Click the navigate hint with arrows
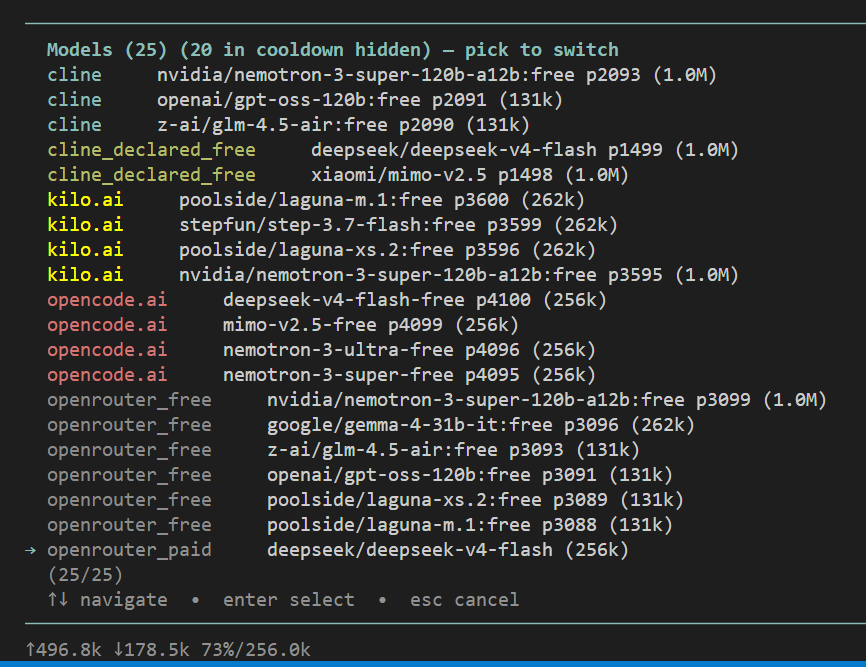Viewport: 866px width, 667px height. 107,600
